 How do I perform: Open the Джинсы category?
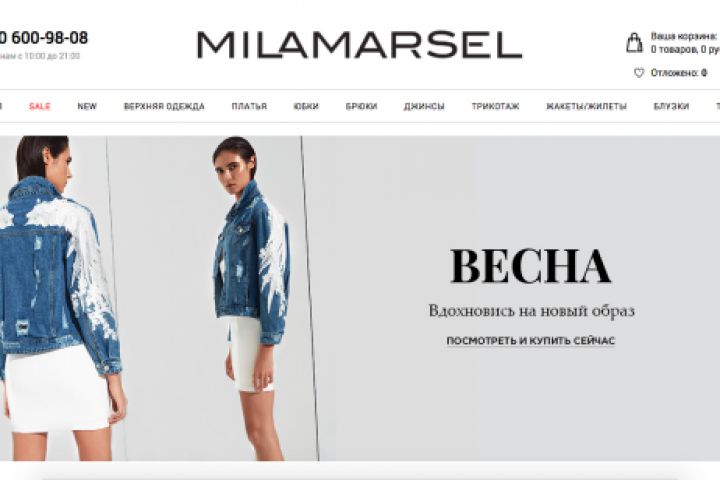(424, 106)
